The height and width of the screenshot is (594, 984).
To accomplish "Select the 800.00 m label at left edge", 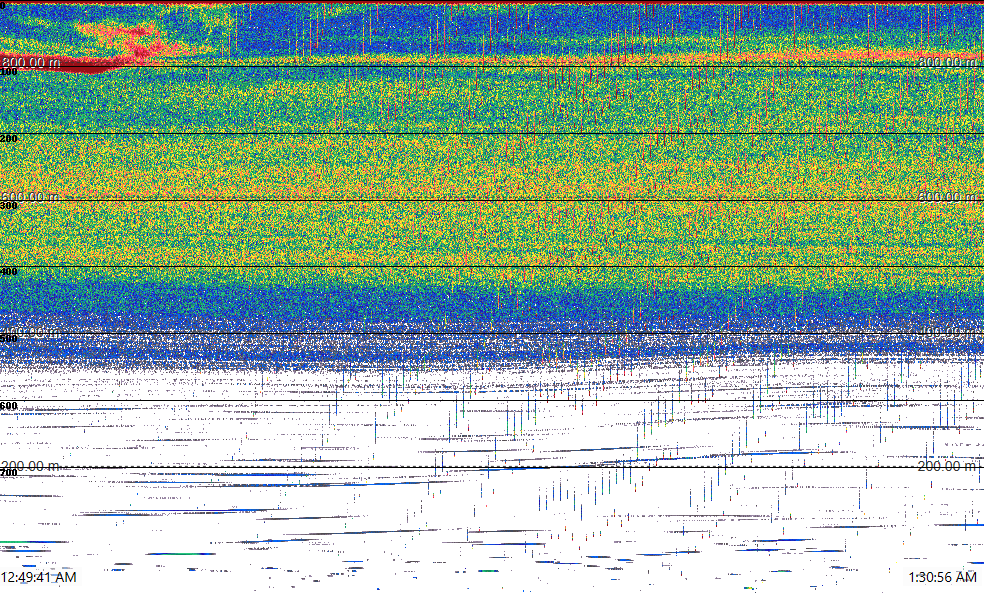I will point(31,62).
